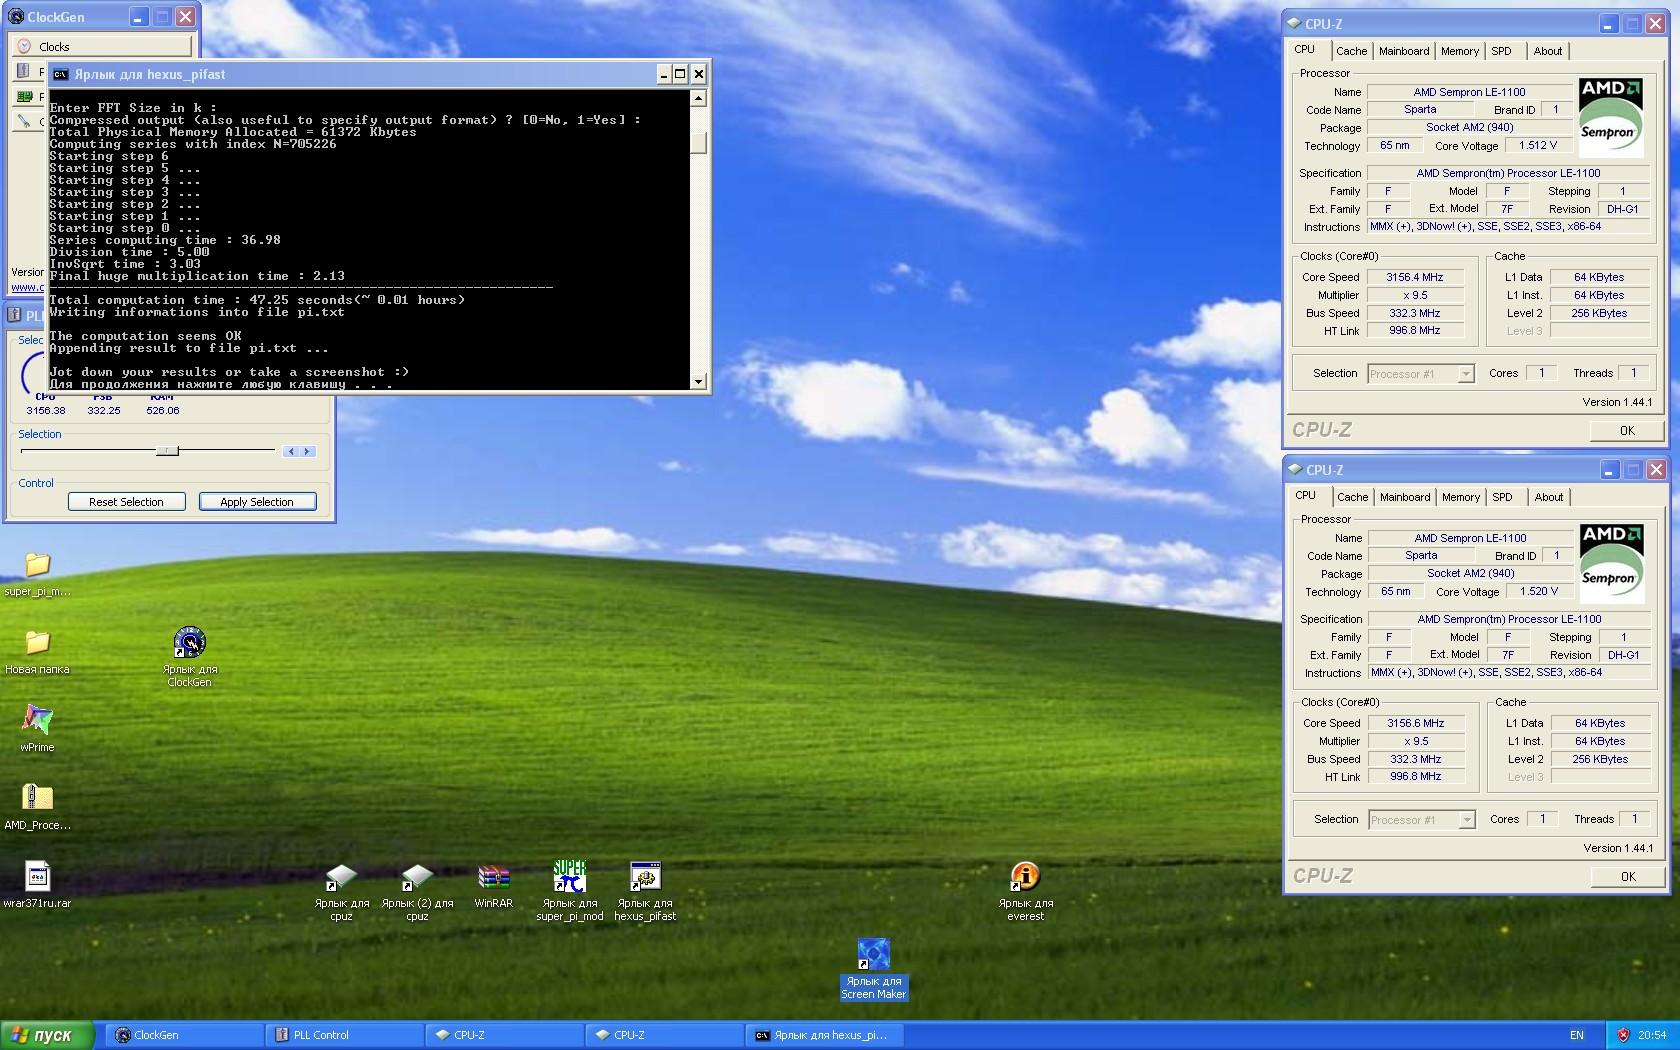Click OK in the upper CPU-Z window

[x=1627, y=431]
